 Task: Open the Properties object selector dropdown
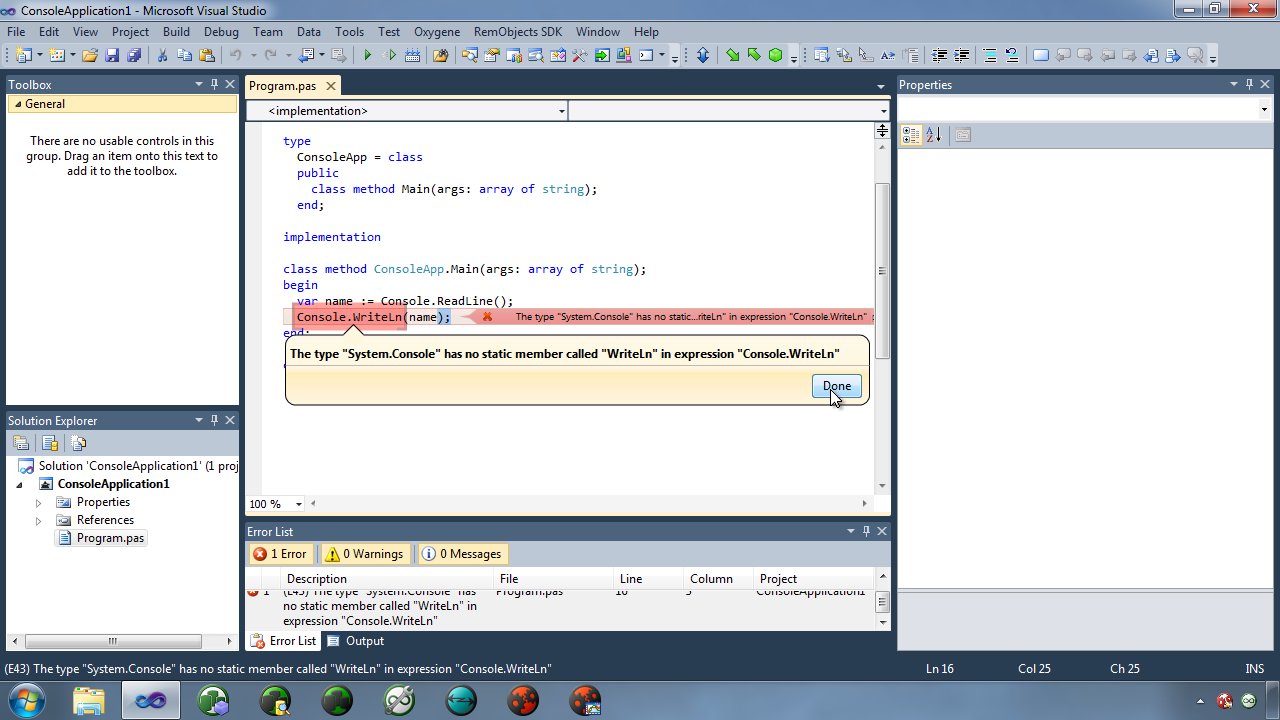coord(1264,109)
